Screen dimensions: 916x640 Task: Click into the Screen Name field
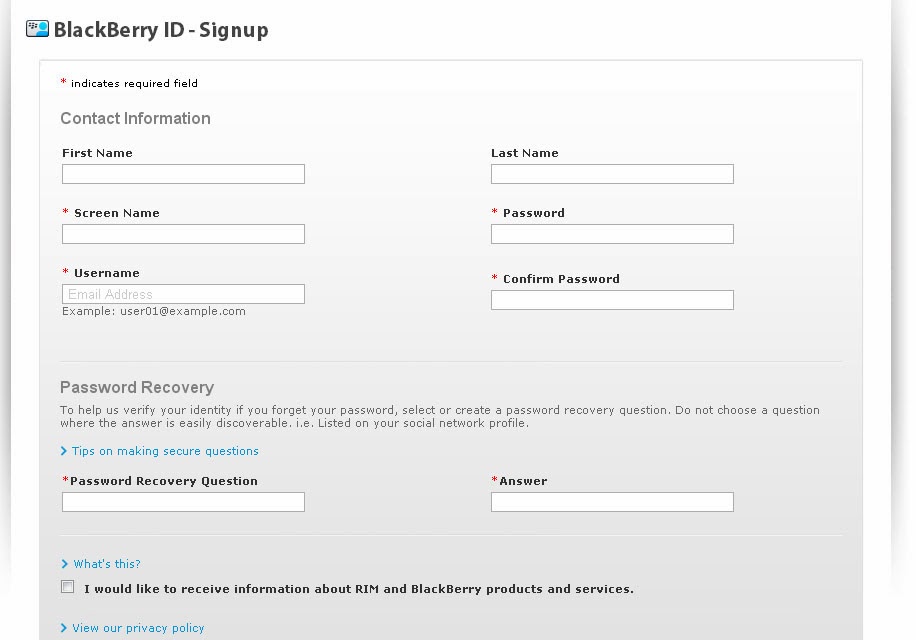183,234
